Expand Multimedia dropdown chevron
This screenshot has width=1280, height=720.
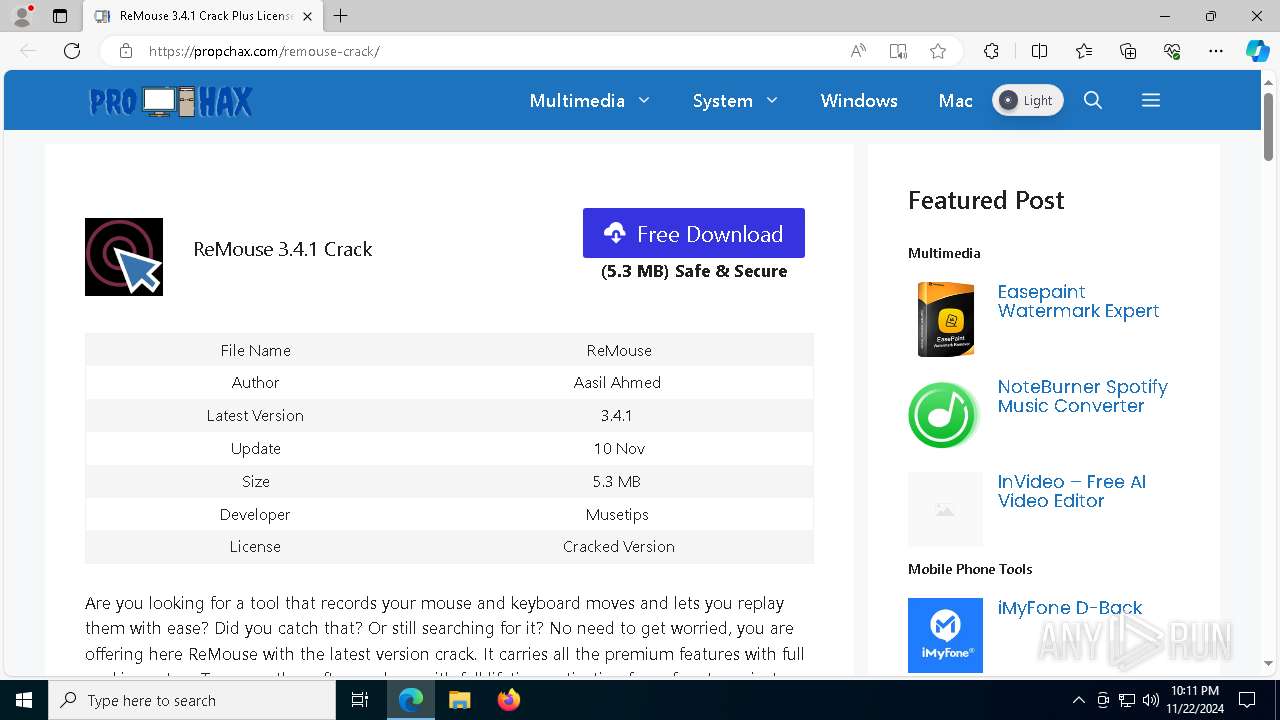(644, 100)
